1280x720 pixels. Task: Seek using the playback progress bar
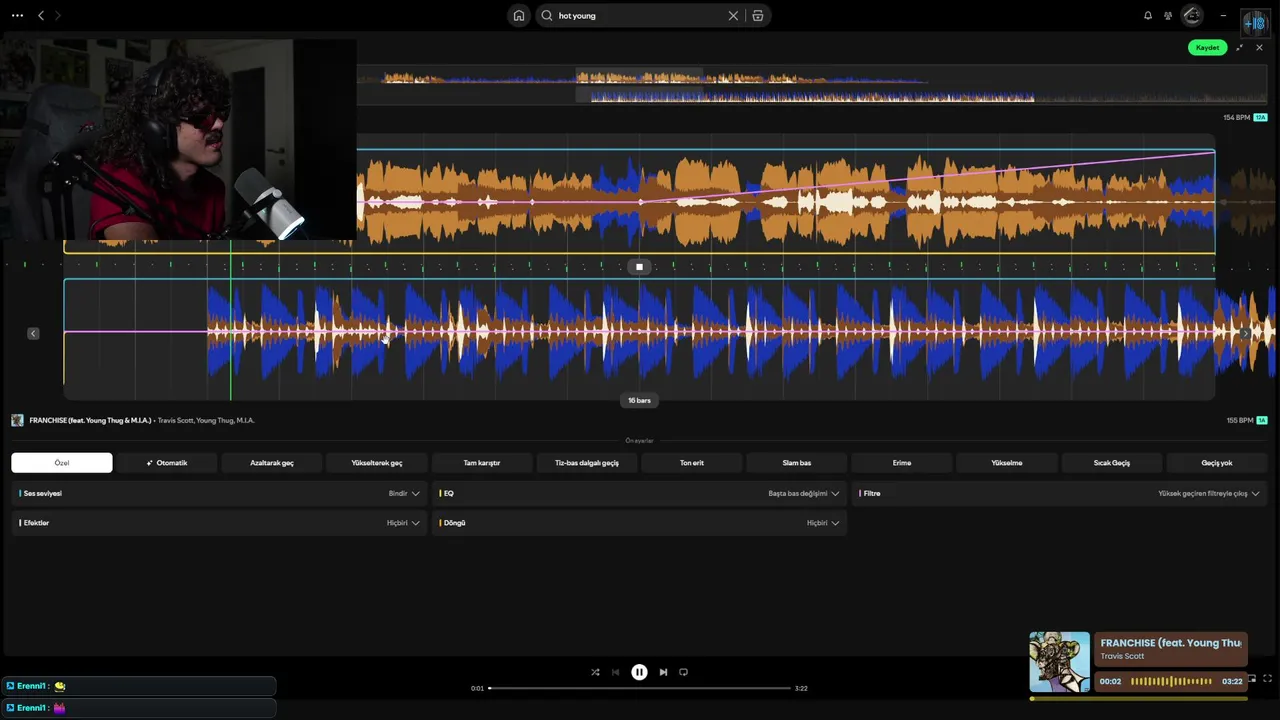(x=639, y=688)
